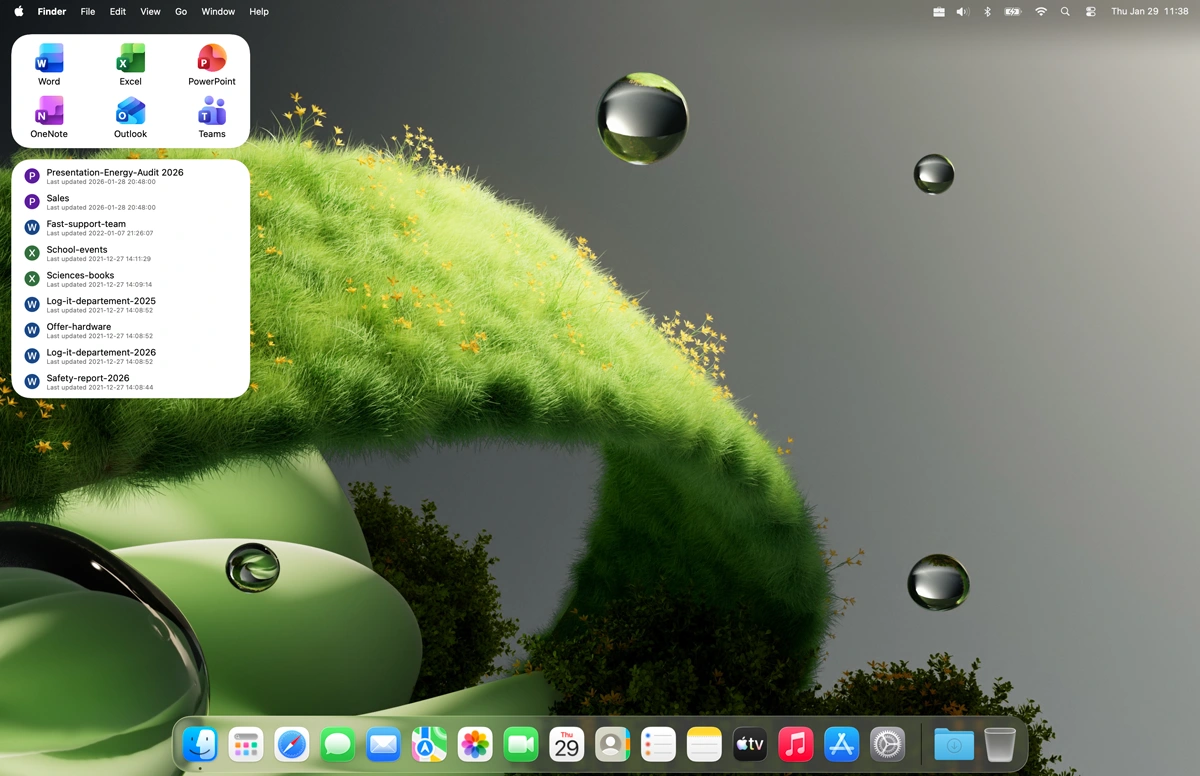Open the Finder Go menu
The width and height of the screenshot is (1200, 776).
[x=181, y=11]
